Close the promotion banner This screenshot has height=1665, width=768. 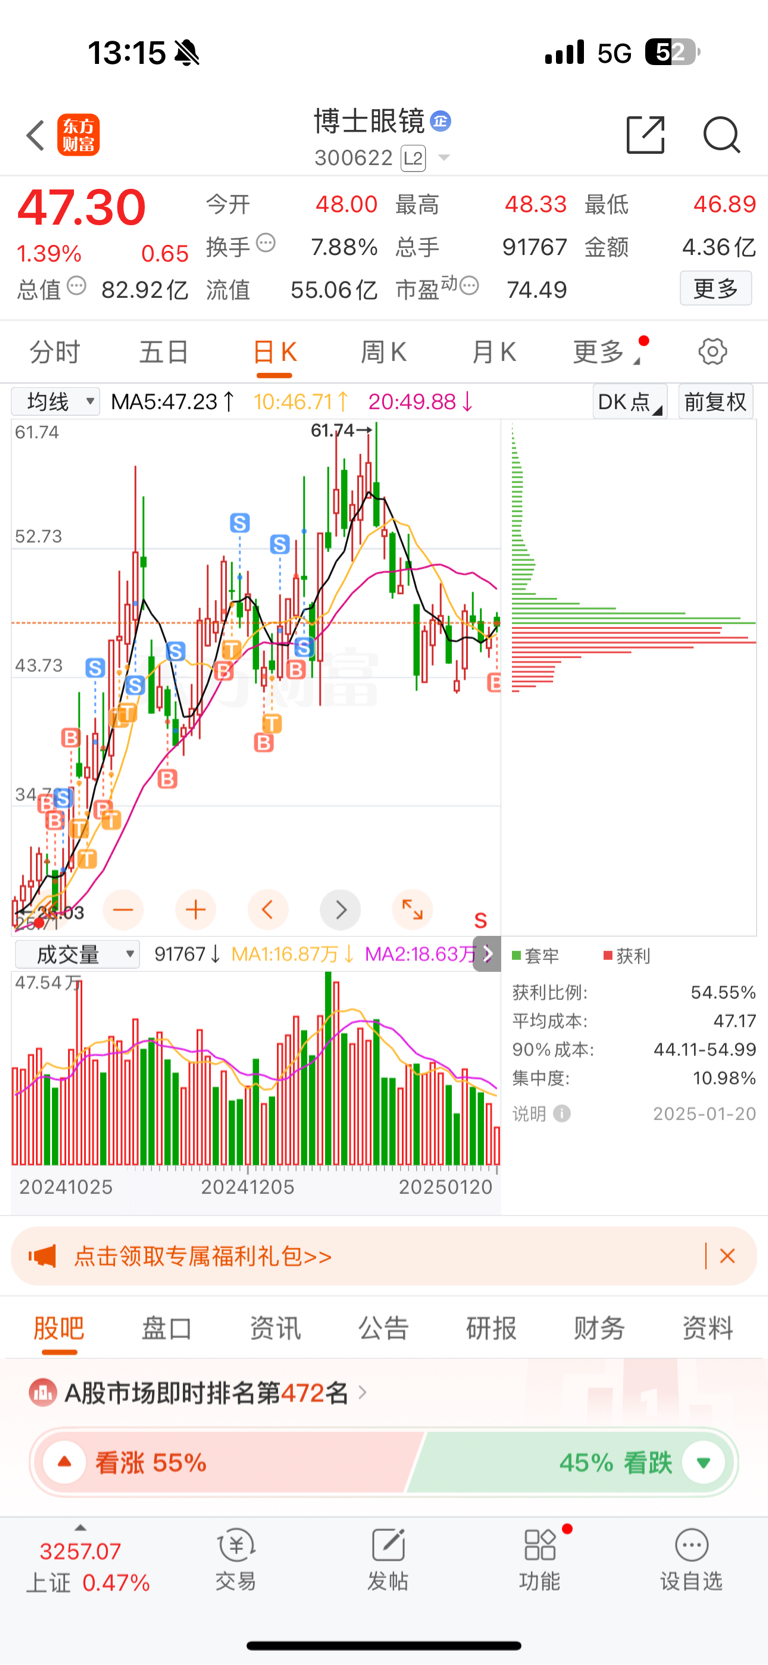pos(728,1256)
